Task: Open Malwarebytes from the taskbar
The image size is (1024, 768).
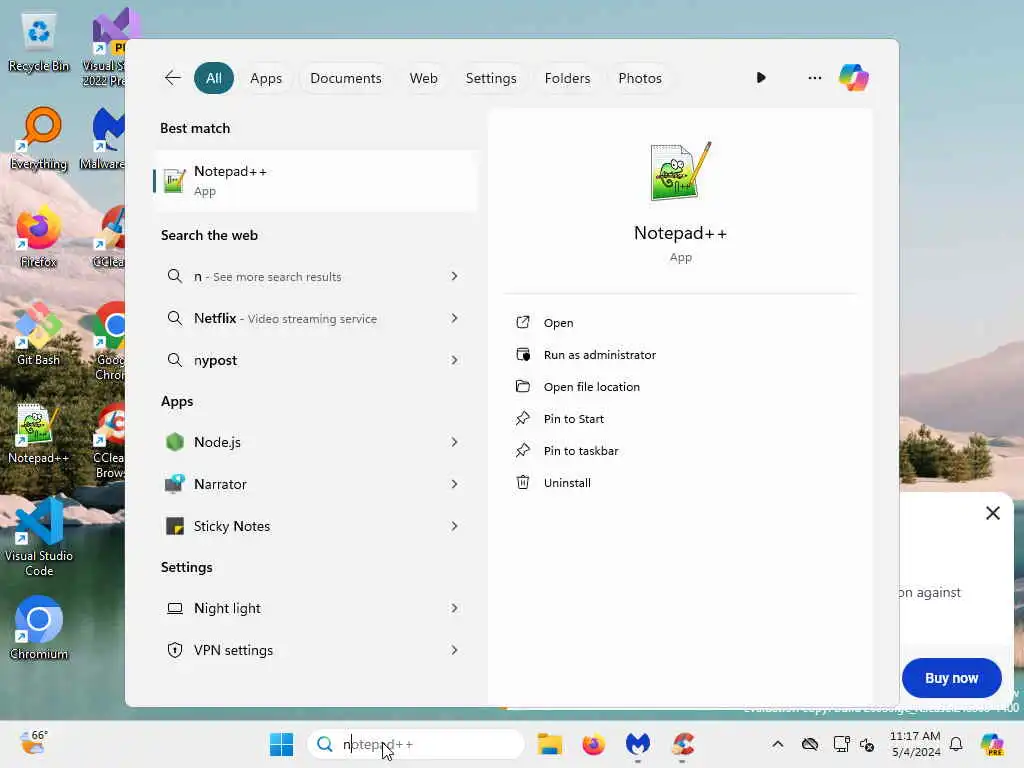Action: tap(638, 744)
